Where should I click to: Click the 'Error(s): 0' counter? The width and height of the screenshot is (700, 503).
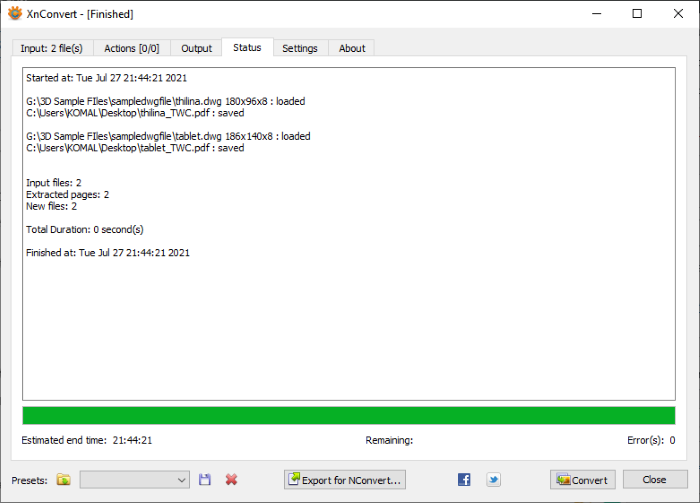[651, 440]
